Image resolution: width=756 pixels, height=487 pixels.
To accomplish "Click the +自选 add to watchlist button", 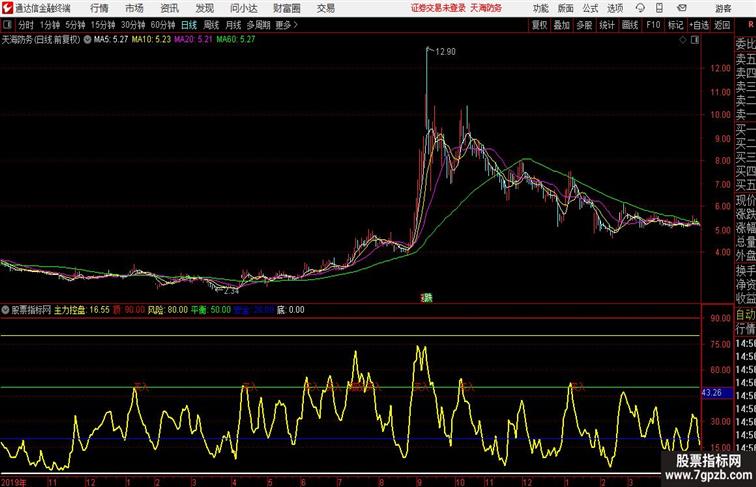I will pyautogui.click(x=699, y=25).
